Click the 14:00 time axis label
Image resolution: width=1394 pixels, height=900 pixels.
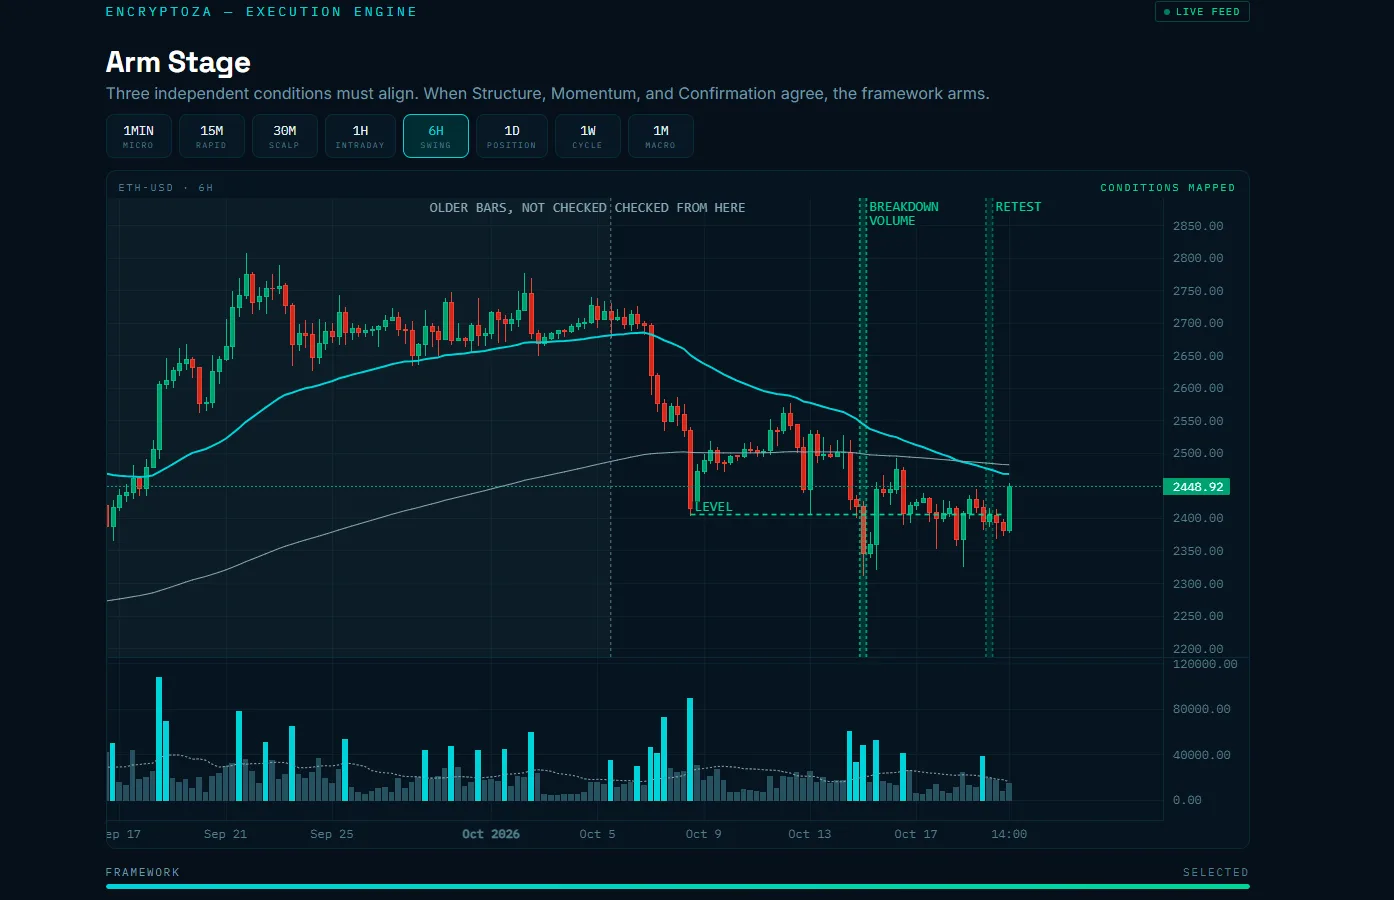pyautogui.click(x=1009, y=834)
